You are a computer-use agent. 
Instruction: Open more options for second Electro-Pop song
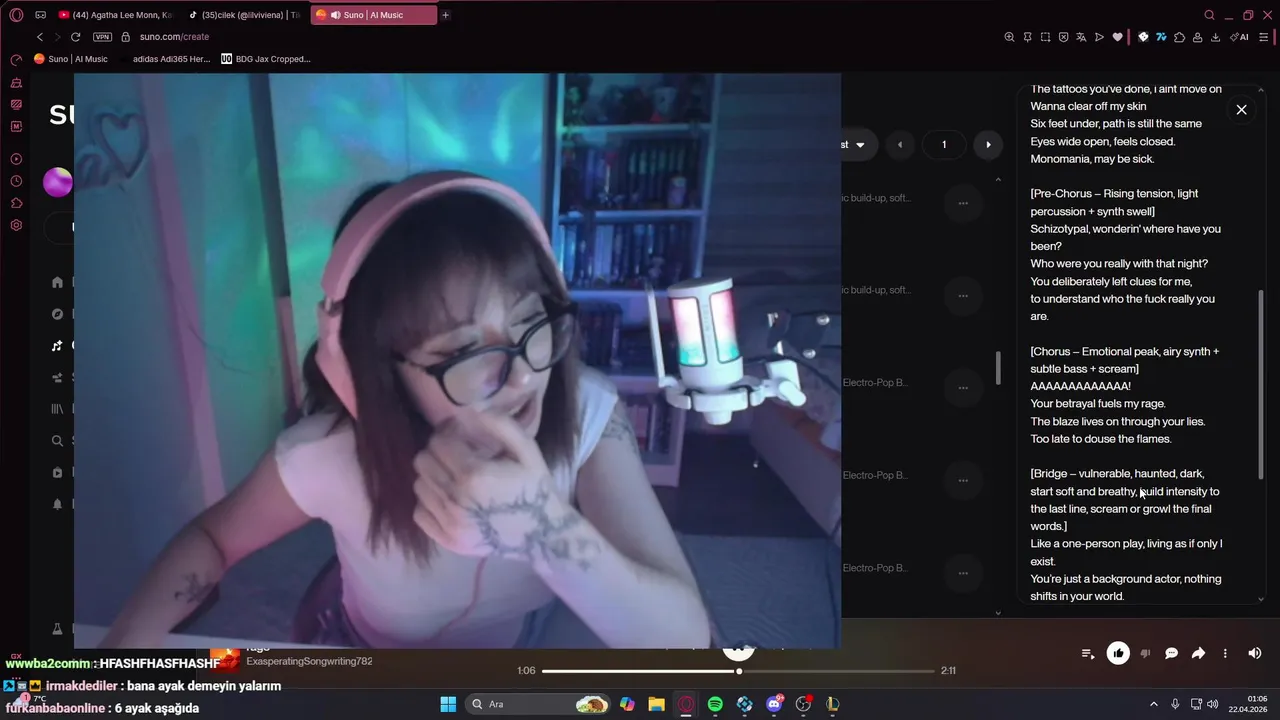pyautogui.click(x=963, y=480)
